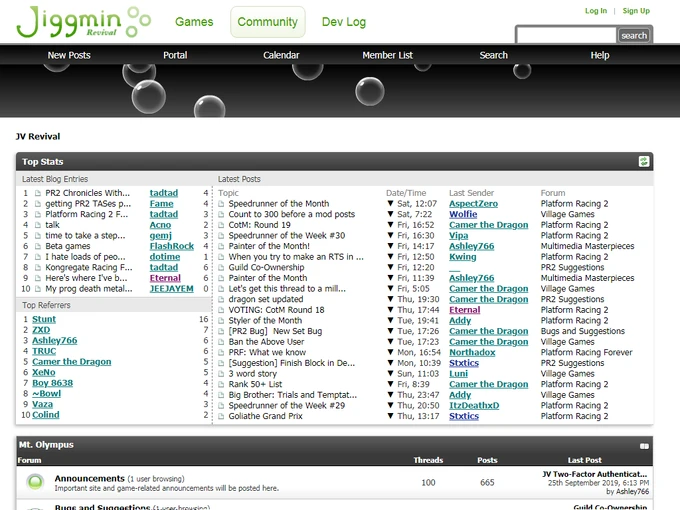Image resolution: width=680 pixels, height=510 pixels.
Task: Click page icon beside Guild Co-Ownership topic
Action: 221,268
